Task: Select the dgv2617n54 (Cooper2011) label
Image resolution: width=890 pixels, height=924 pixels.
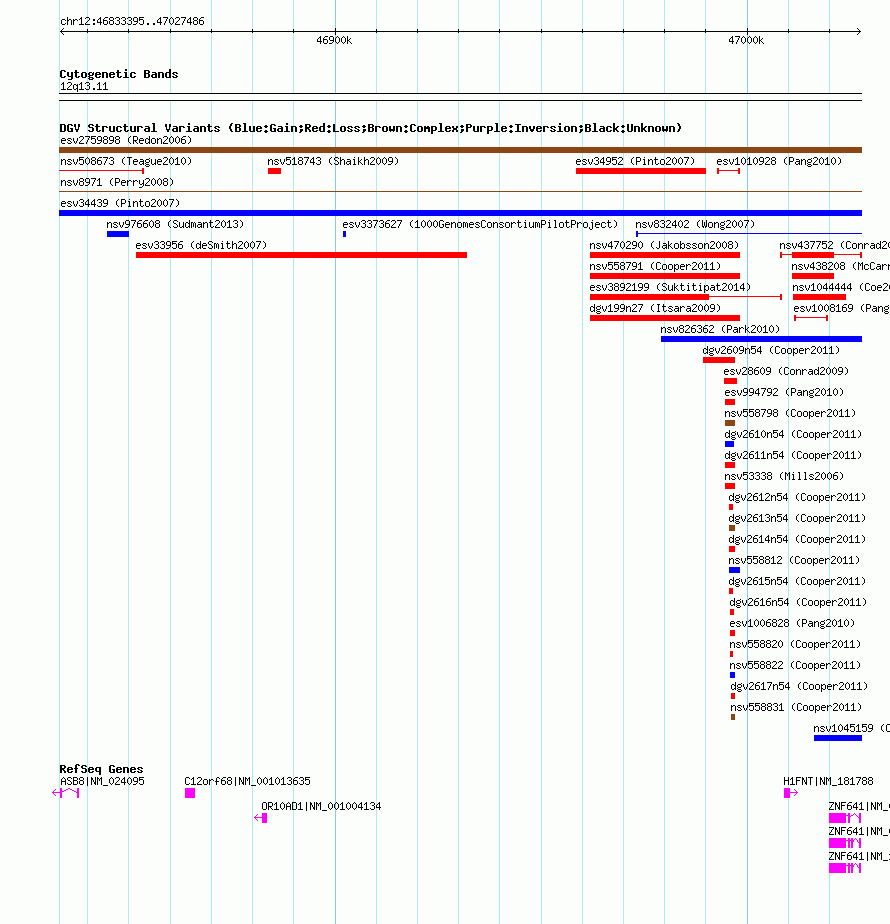Action: (799, 687)
